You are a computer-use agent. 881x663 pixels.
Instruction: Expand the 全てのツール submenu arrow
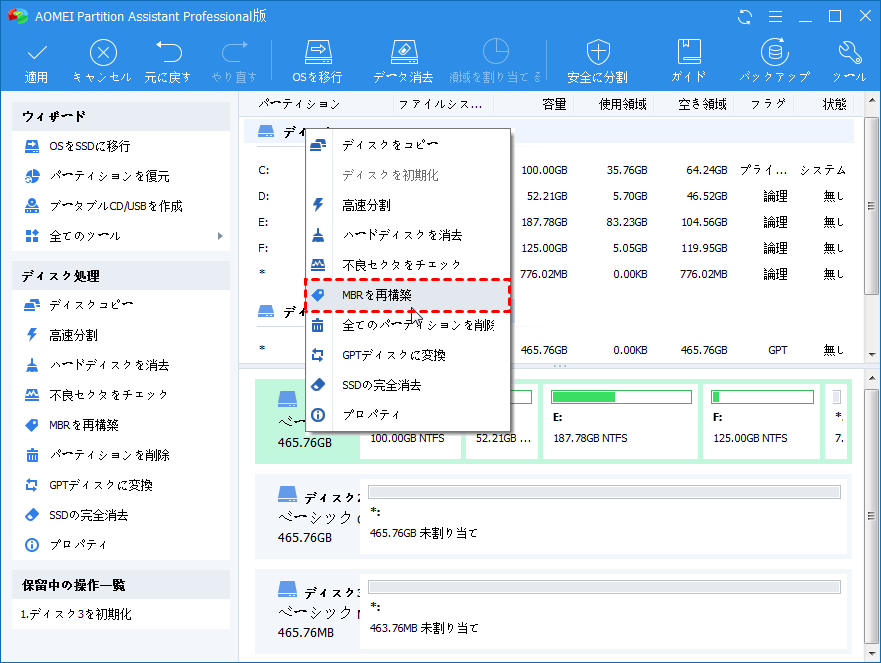[x=220, y=236]
